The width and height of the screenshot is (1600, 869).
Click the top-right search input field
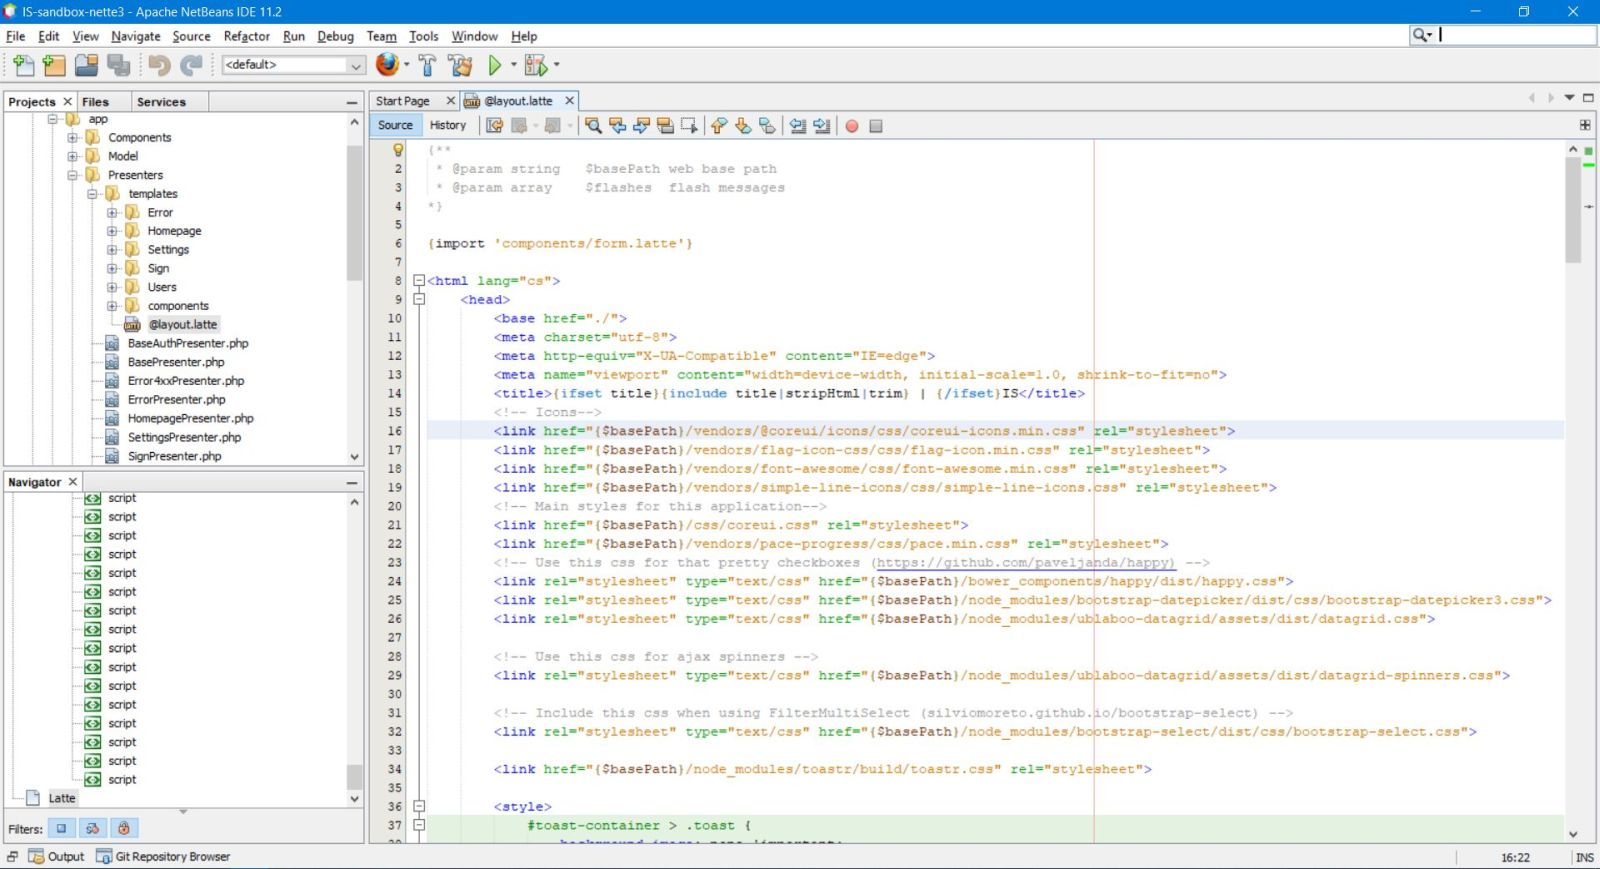[x=1516, y=35]
